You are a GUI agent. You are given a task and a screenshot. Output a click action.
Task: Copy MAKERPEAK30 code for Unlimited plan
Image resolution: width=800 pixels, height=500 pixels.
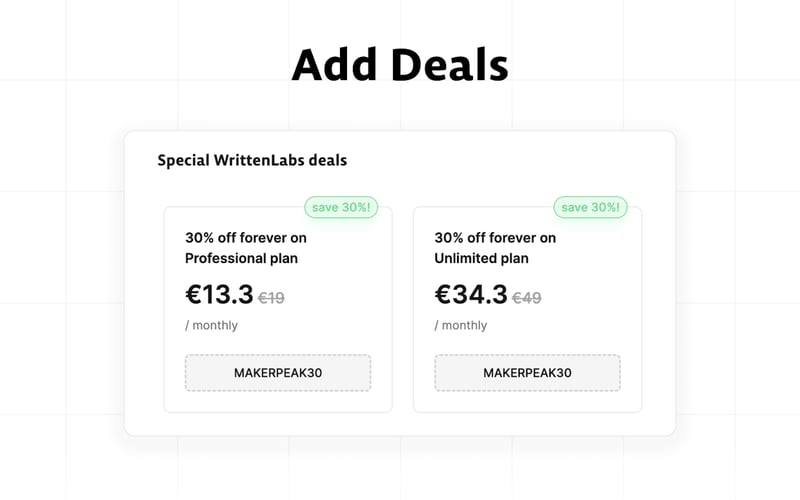pos(527,373)
